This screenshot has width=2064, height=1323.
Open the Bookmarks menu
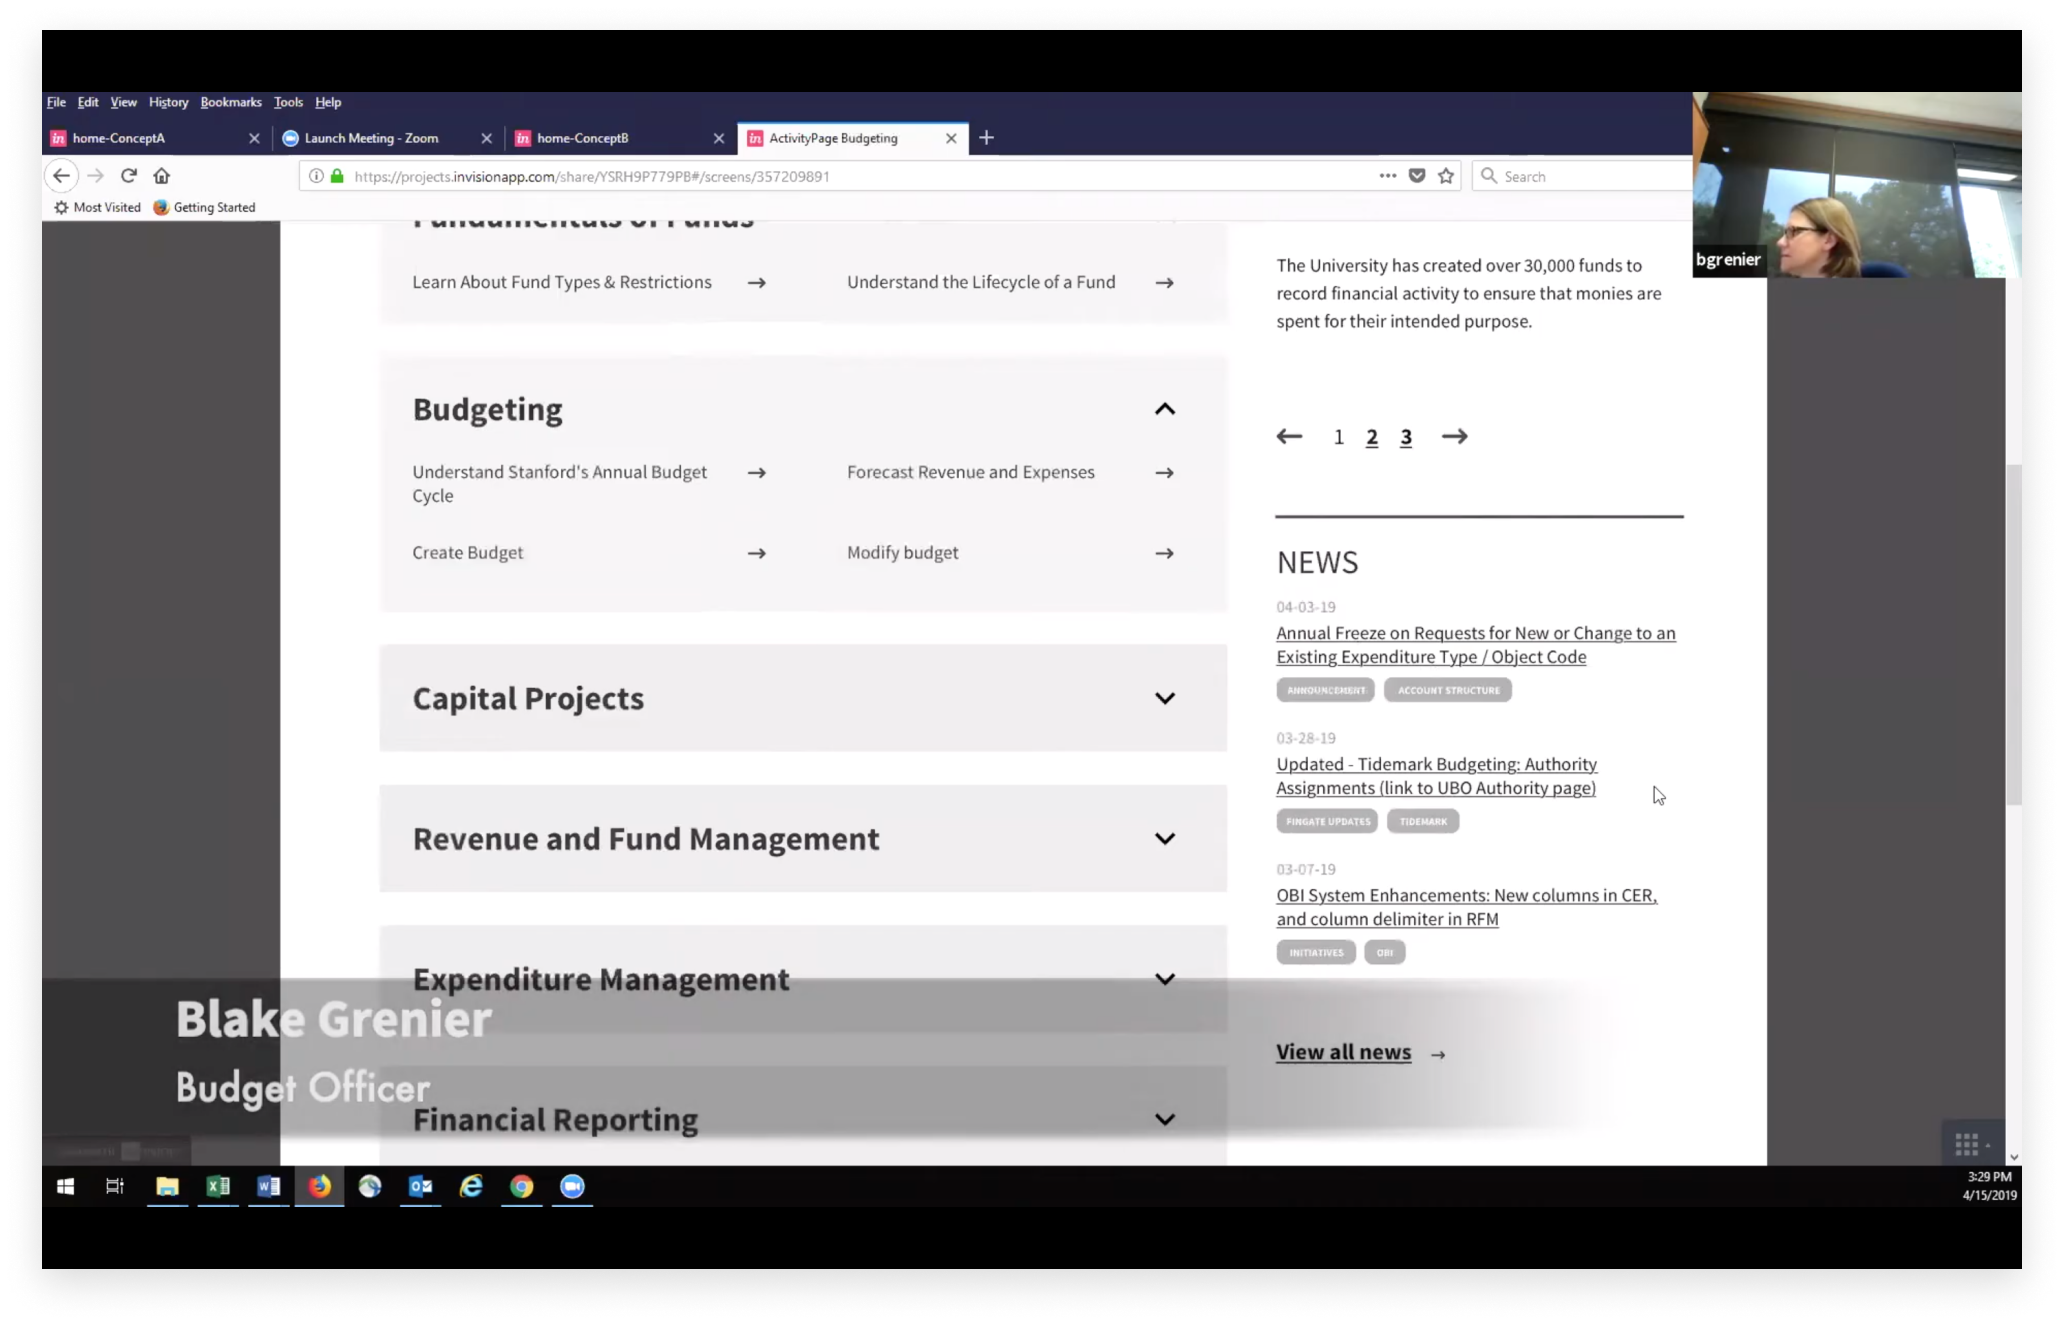[230, 102]
